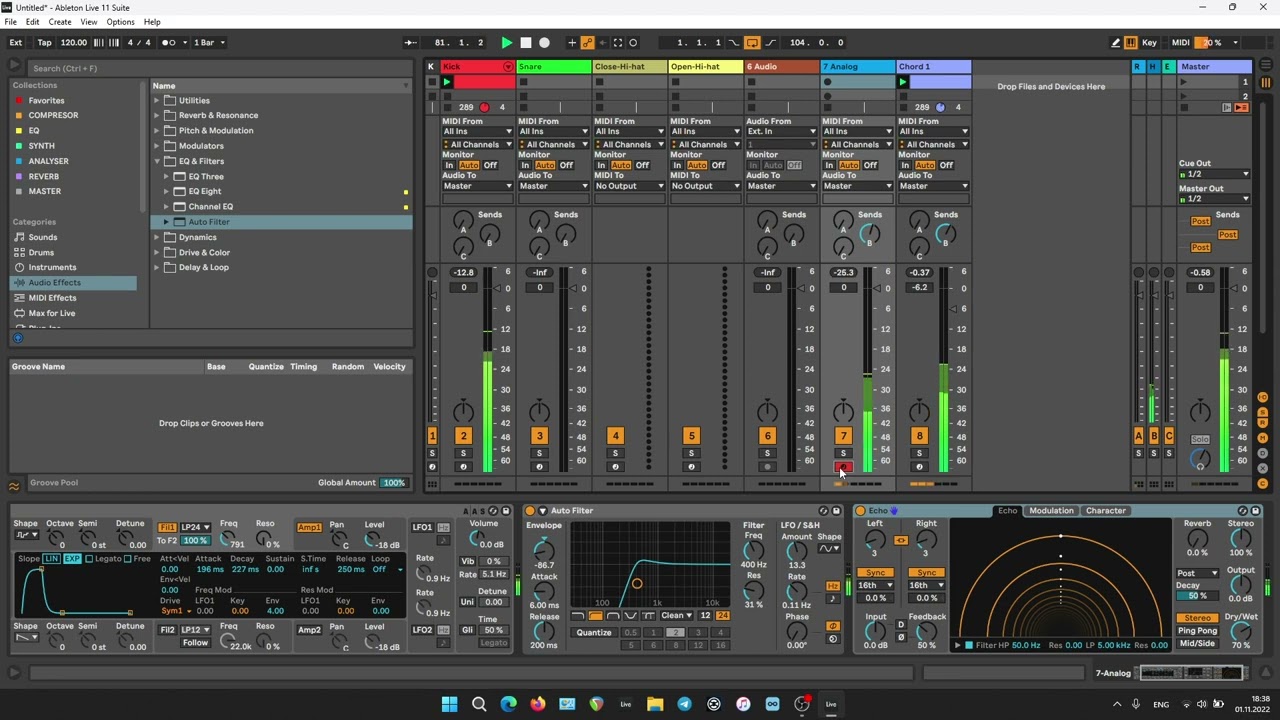Select Favorites collection in browser
Image resolution: width=1280 pixels, height=720 pixels.
[x=46, y=101]
